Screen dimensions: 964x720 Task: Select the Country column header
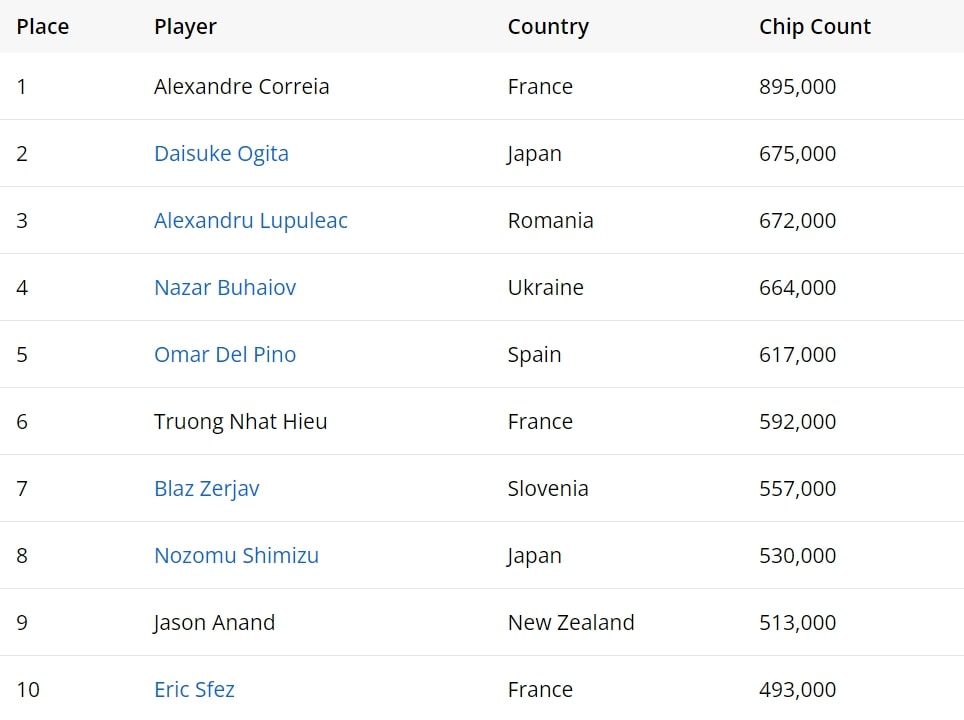(548, 27)
